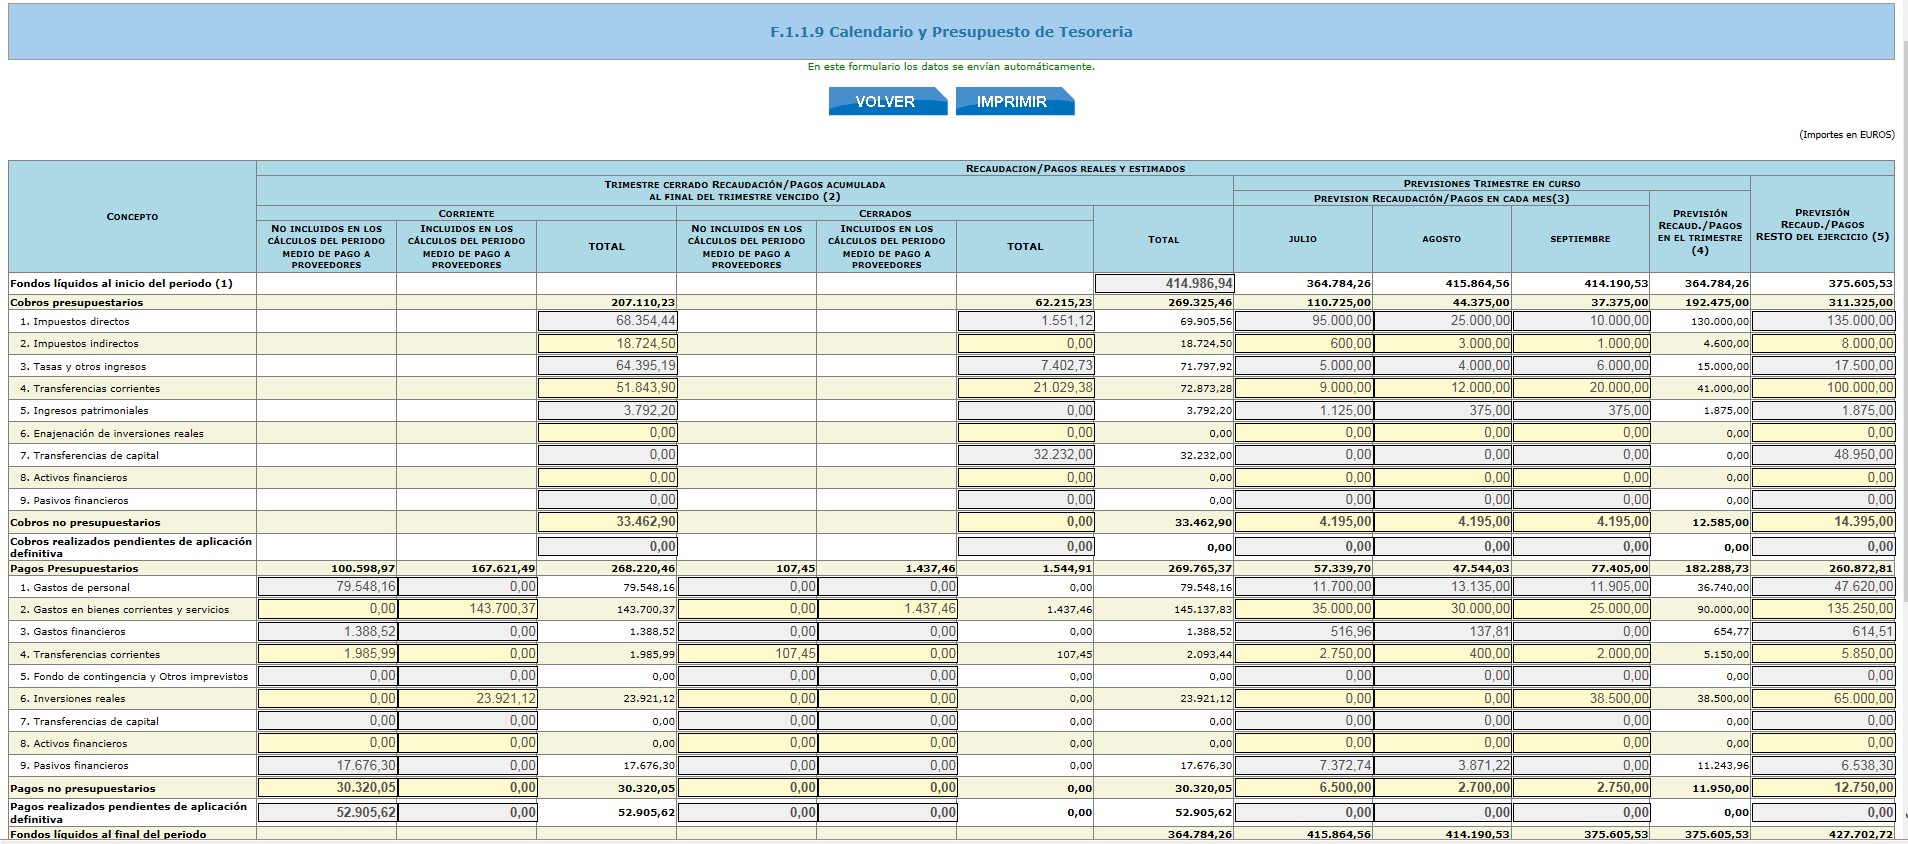Edit Gastos financieros Julio field 516,96

point(1304,632)
